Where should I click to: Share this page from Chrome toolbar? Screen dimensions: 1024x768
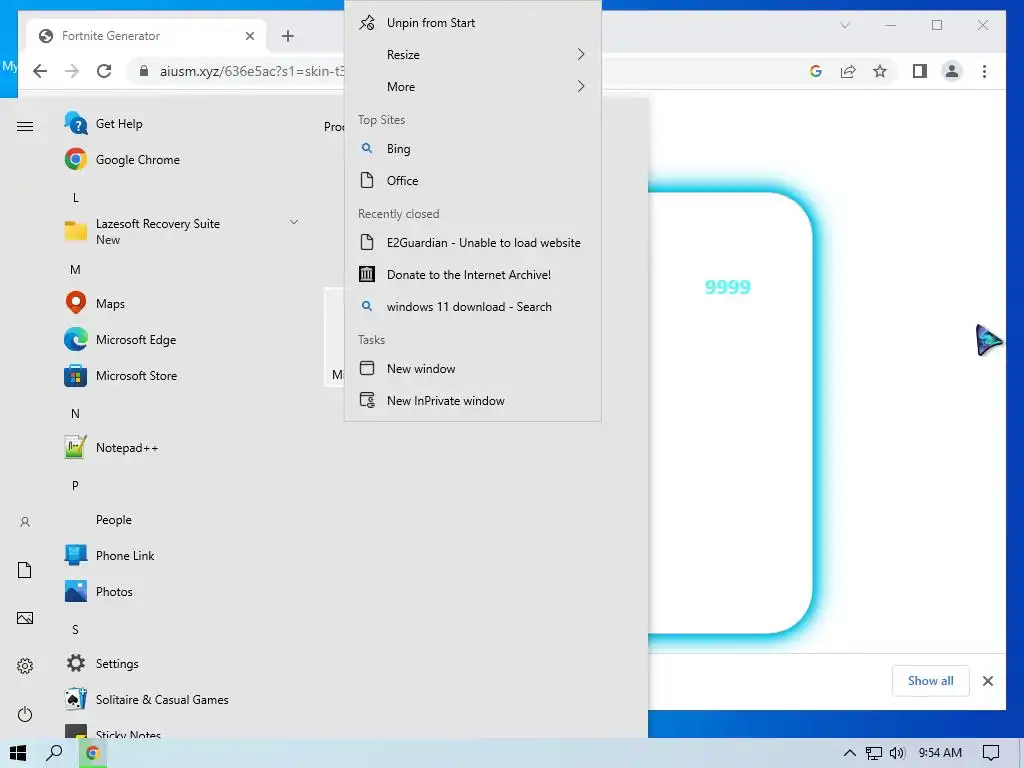click(x=848, y=71)
